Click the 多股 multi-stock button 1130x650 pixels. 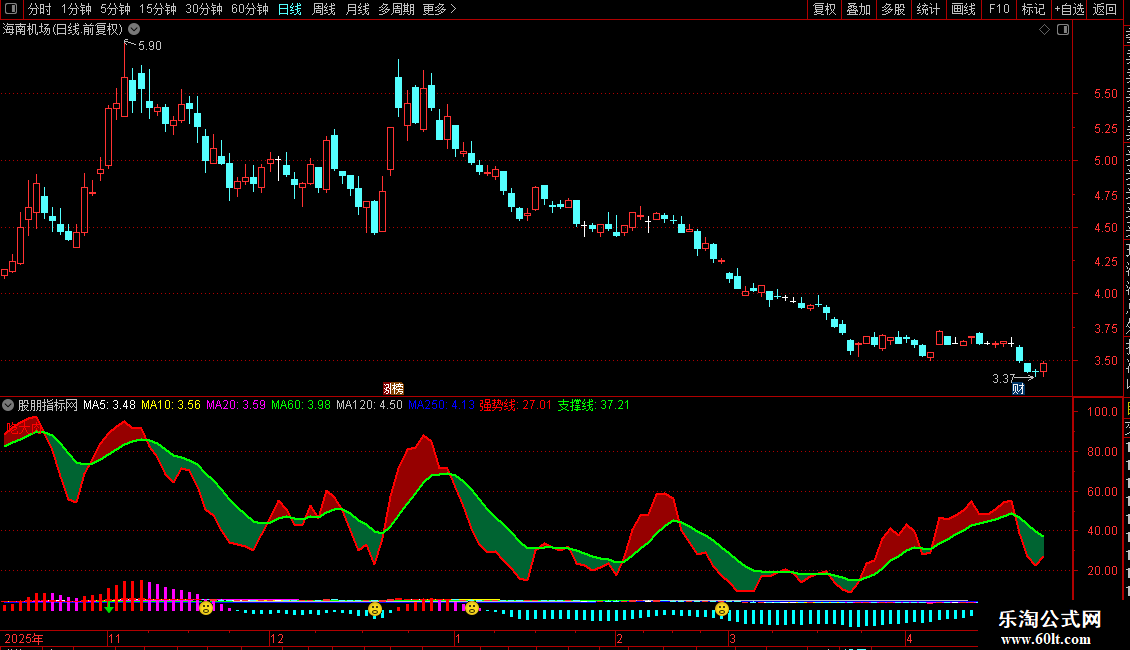(893, 9)
